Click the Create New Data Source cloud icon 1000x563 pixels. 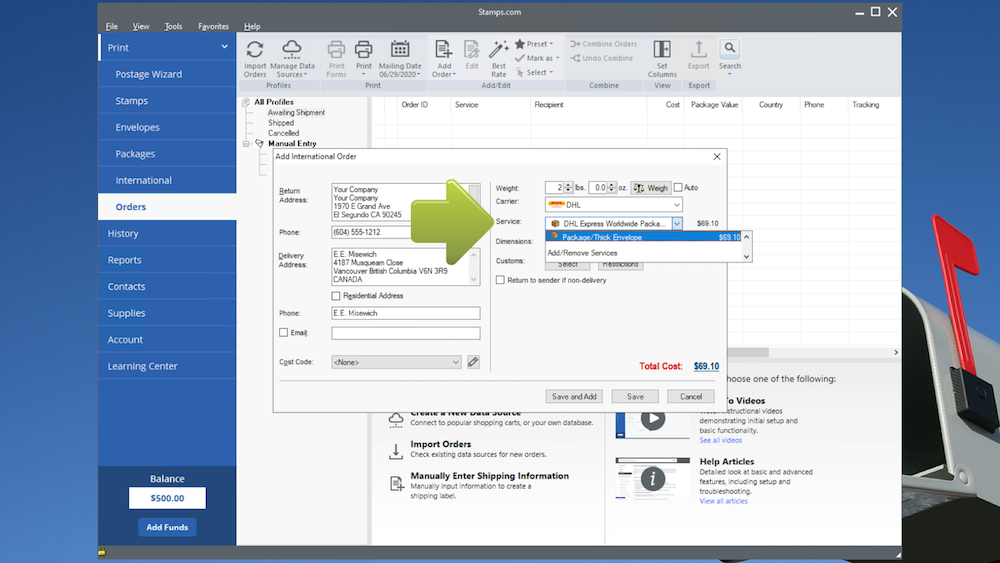[396, 420]
